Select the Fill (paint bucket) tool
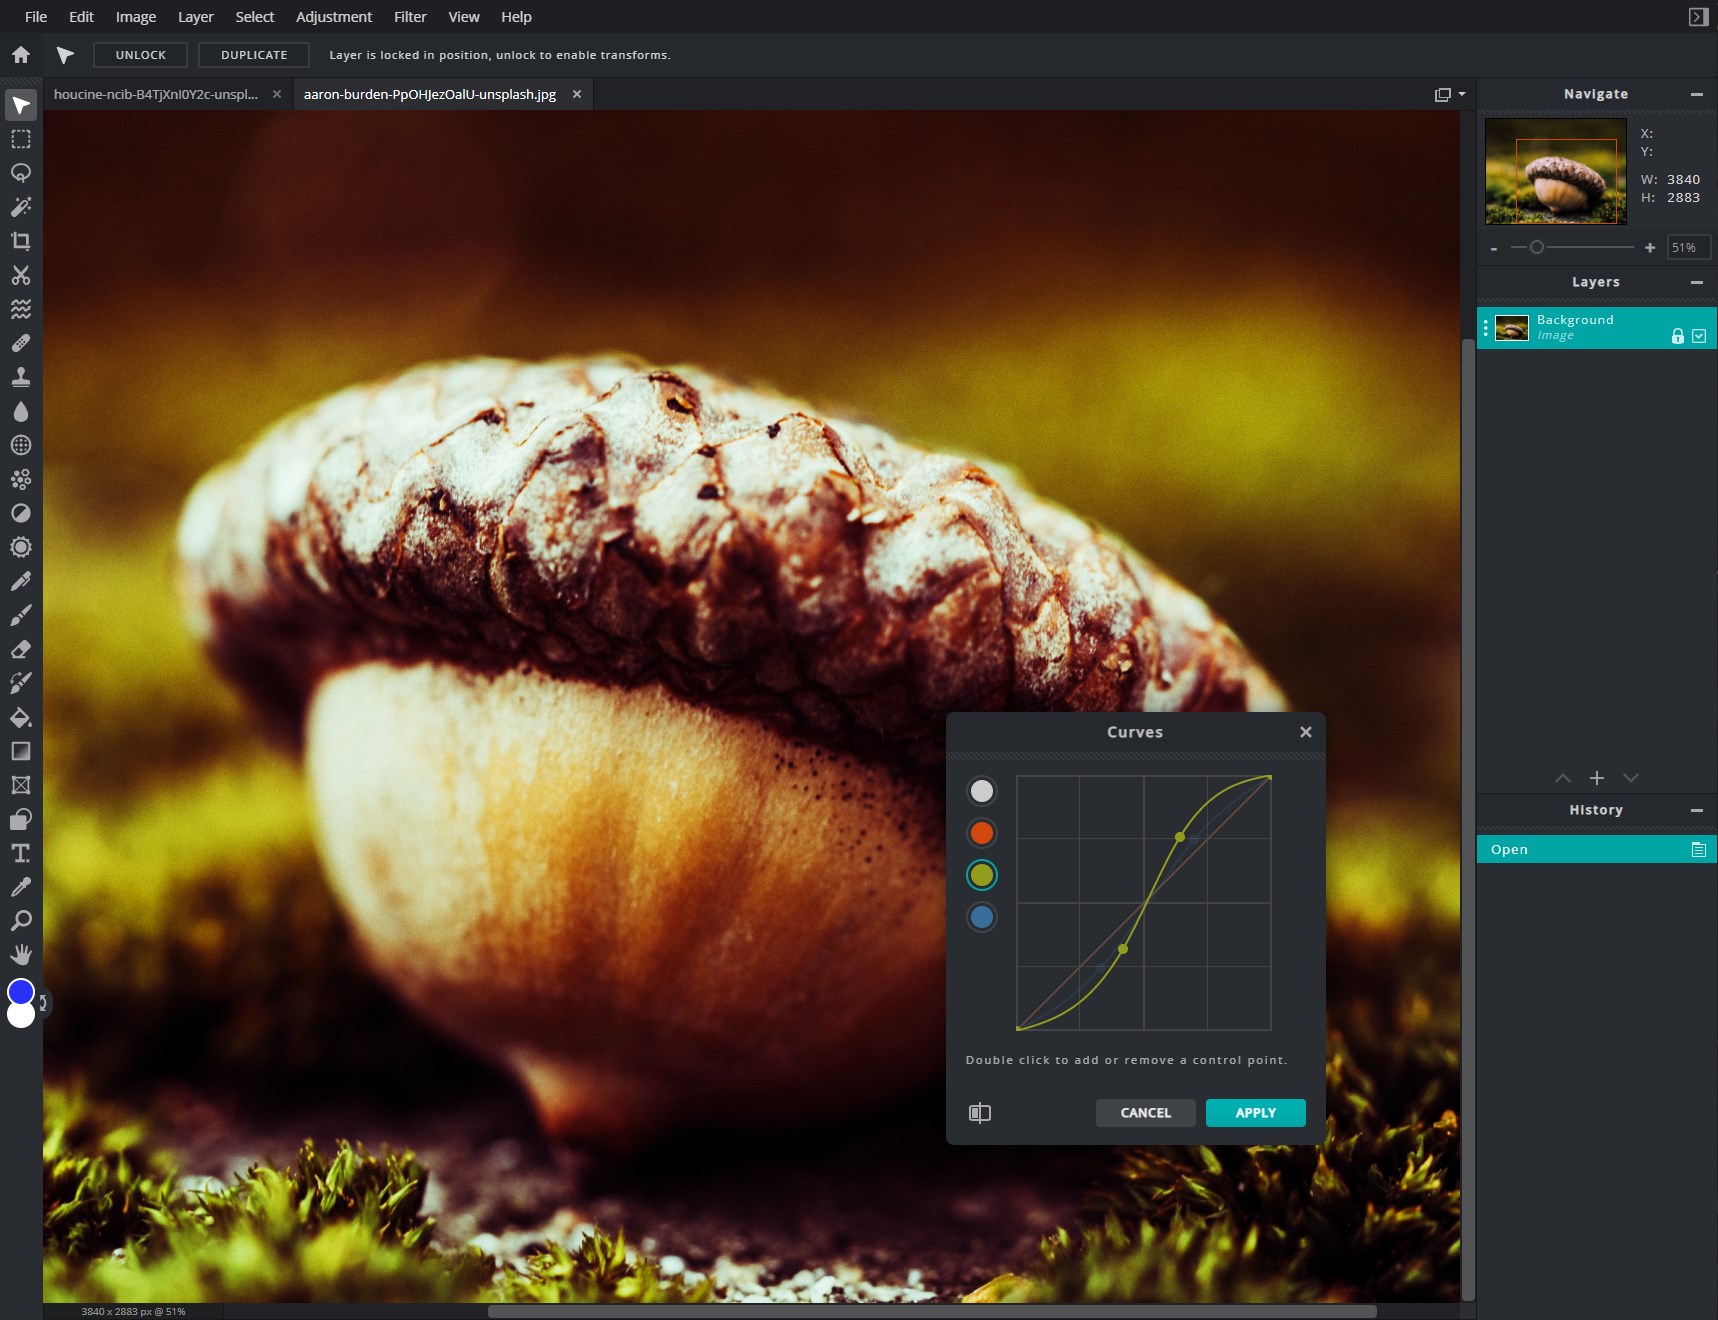This screenshot has width=1718, height=1320. (x=20, y=718)
